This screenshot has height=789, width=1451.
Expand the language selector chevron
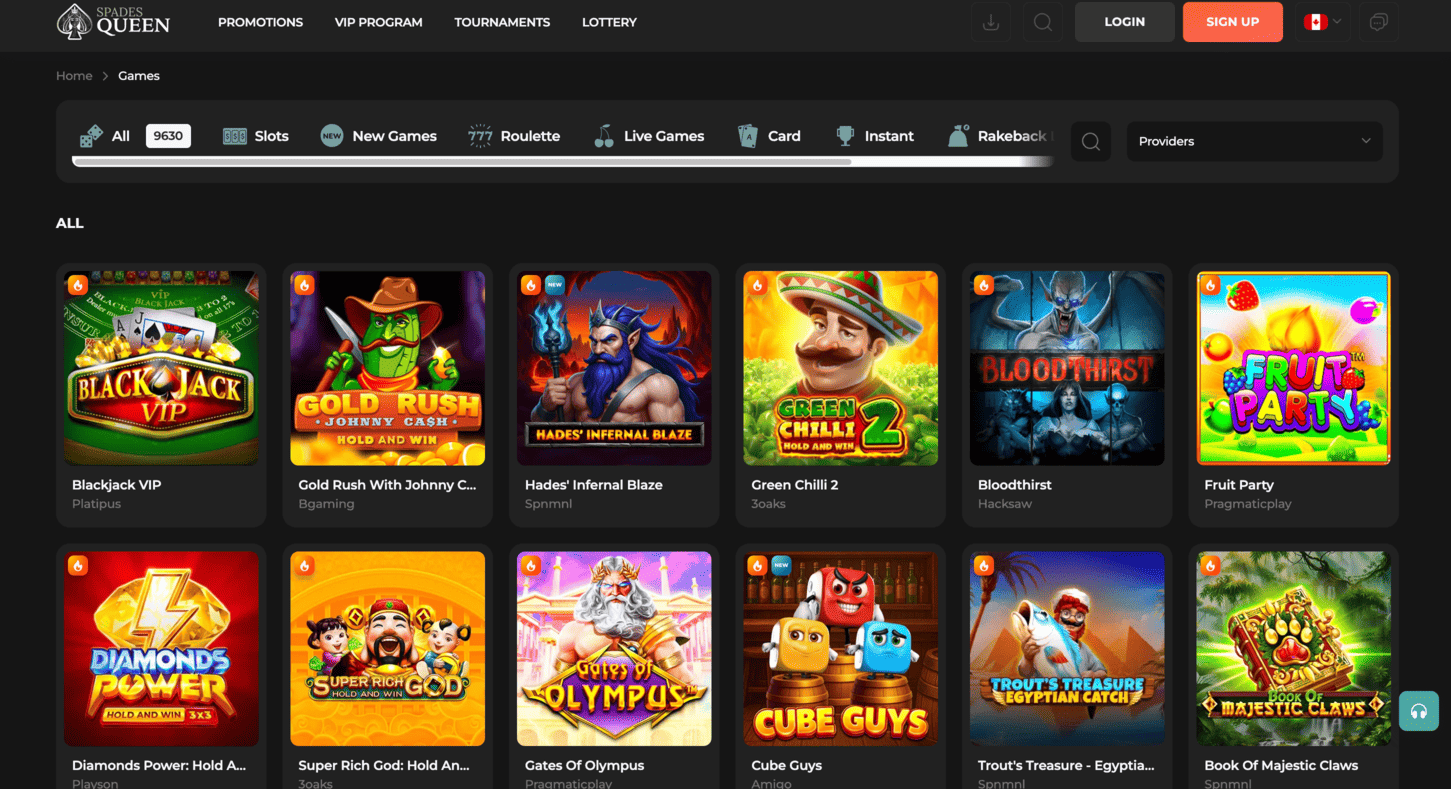(1337, 22)
